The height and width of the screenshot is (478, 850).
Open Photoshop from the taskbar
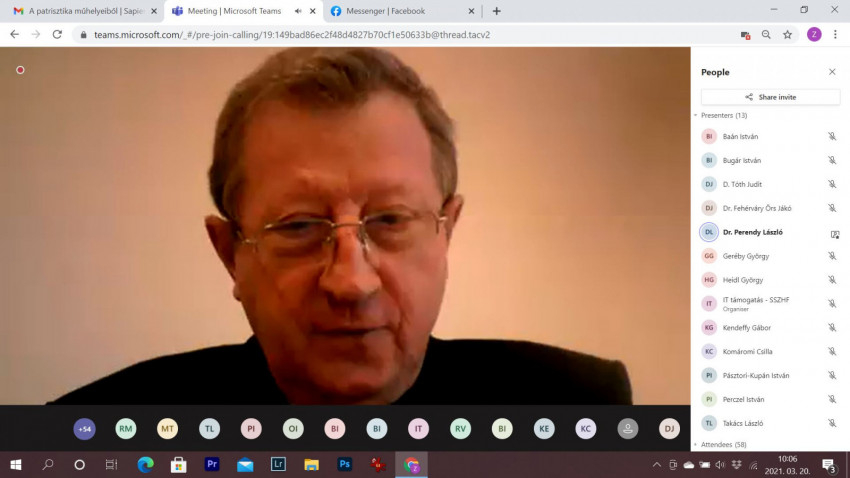point(344,465)
